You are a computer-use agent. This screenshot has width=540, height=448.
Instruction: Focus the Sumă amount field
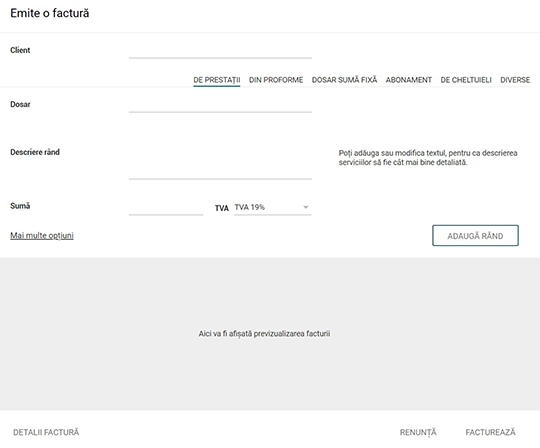tap(166, 207)
